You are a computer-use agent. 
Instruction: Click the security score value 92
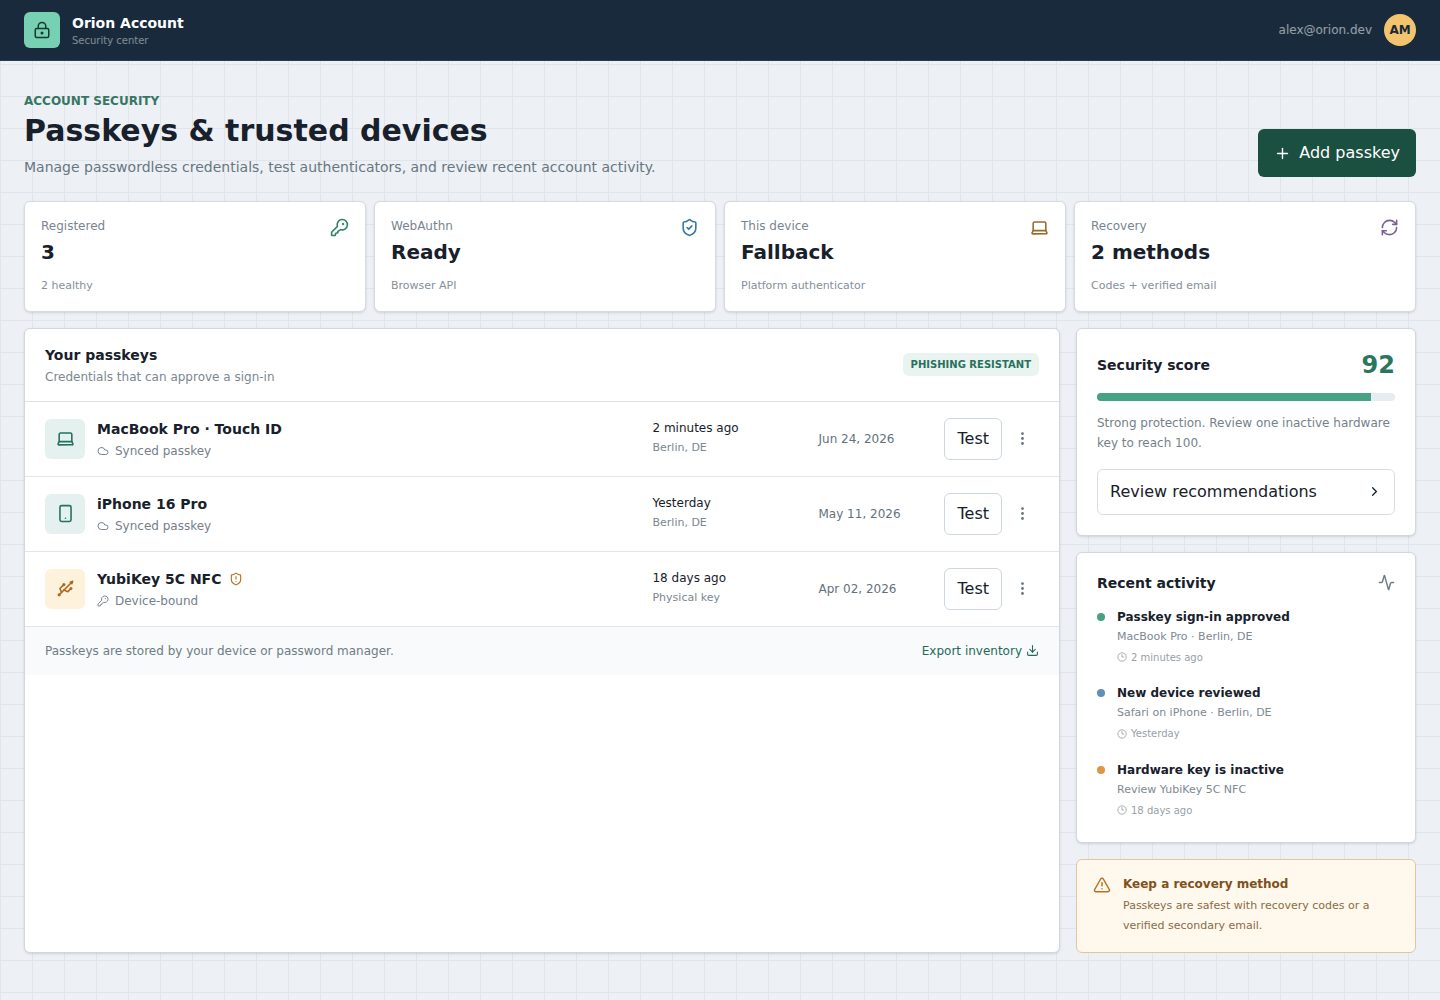pos(1378,365)
